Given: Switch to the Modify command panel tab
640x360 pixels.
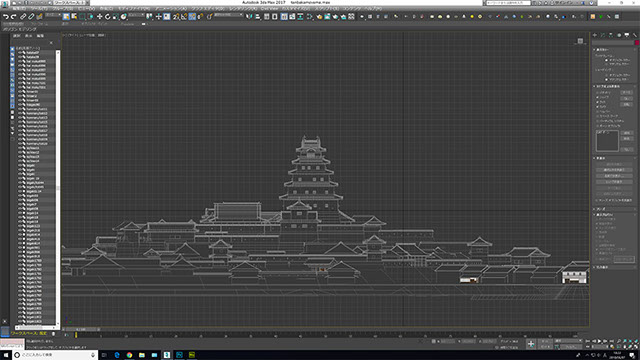Looking at the screenshot, I should (x=603, y=36).
